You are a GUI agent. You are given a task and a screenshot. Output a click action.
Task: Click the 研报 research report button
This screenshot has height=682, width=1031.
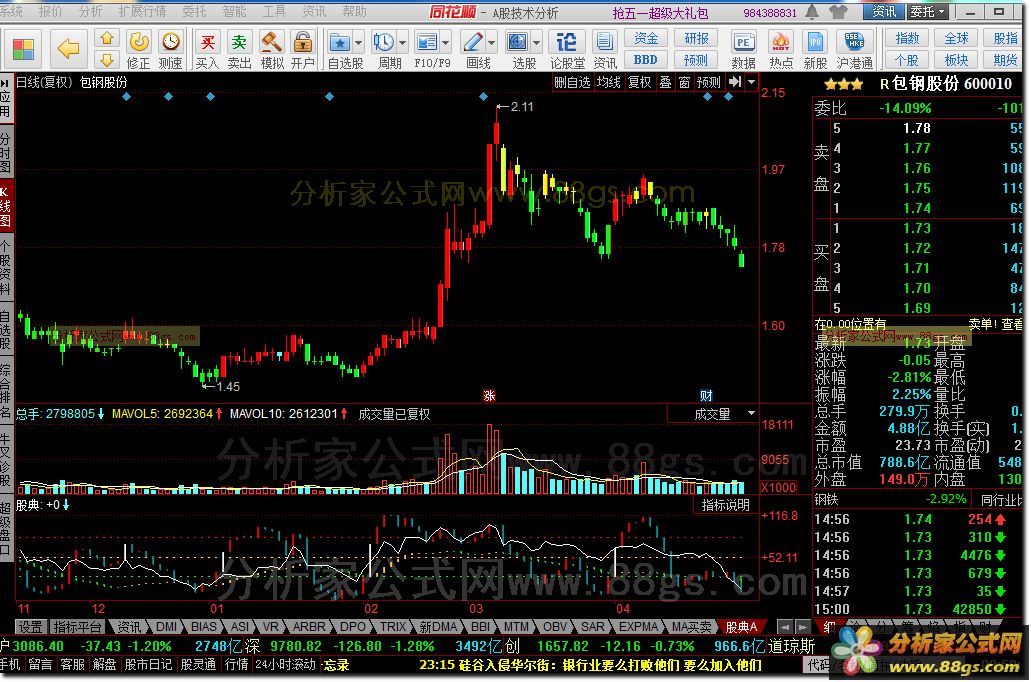[x=696, y=38]
